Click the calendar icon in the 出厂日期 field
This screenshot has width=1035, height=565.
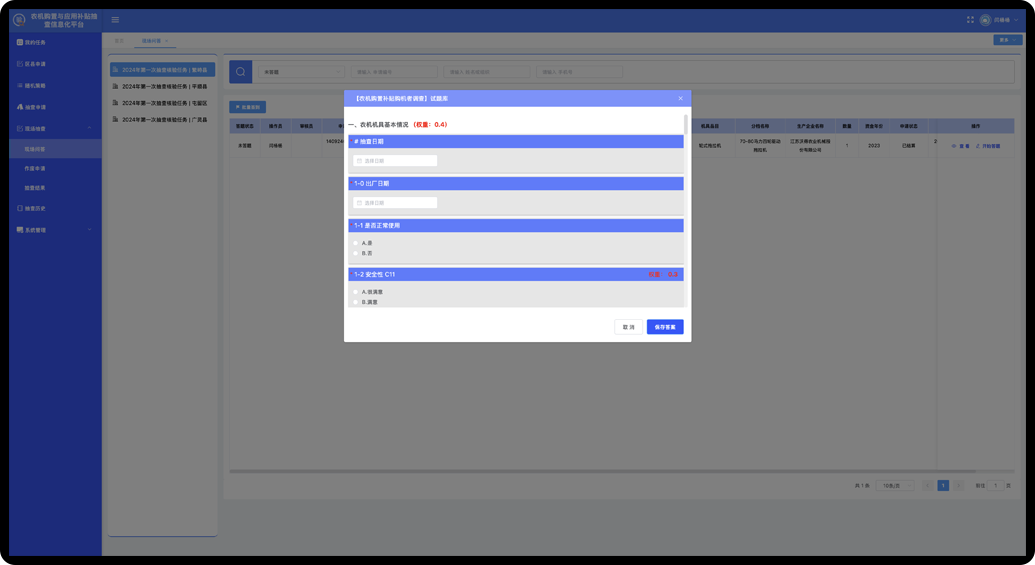(360, 203)
